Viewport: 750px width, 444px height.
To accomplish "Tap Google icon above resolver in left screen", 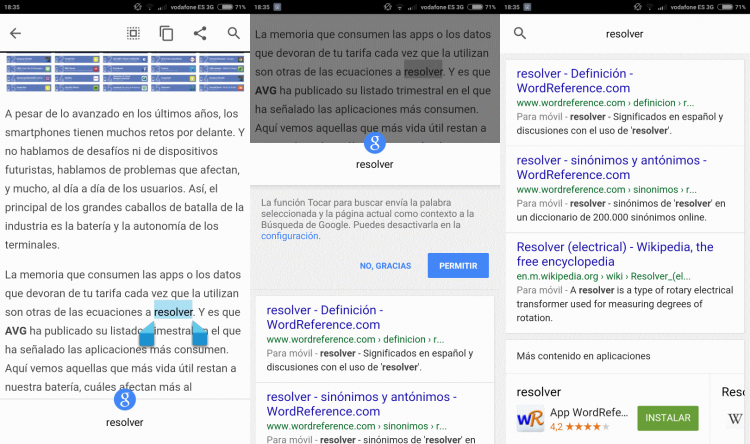I will point(125,400).
